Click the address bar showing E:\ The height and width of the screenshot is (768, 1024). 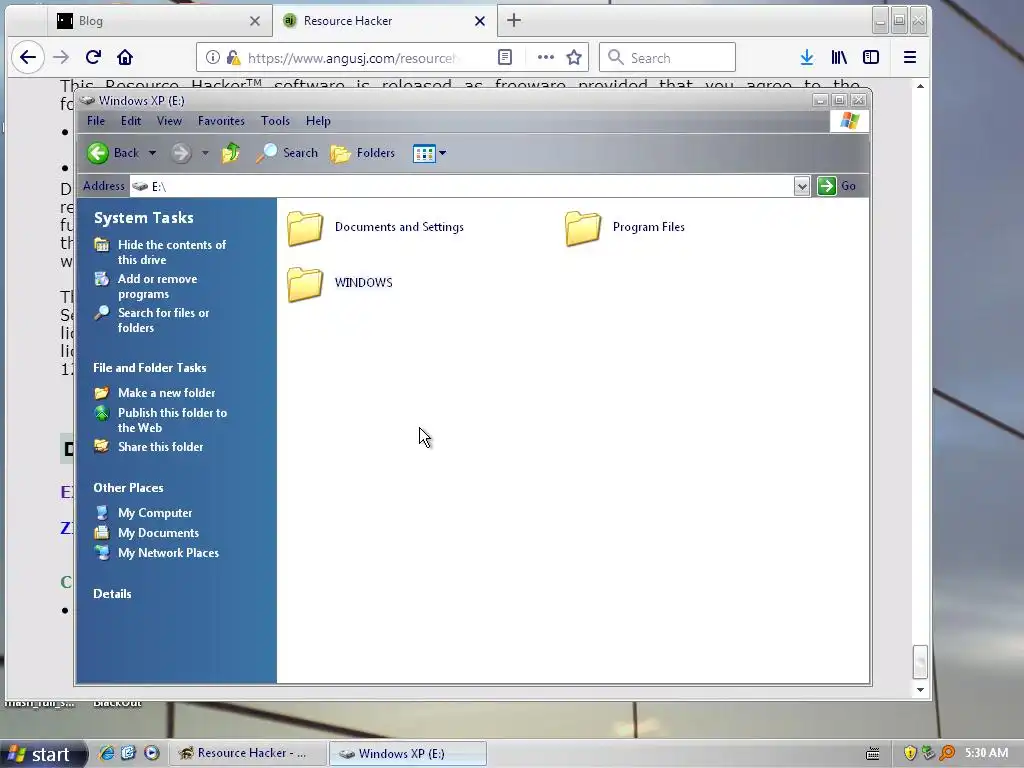tap(461, 186)
